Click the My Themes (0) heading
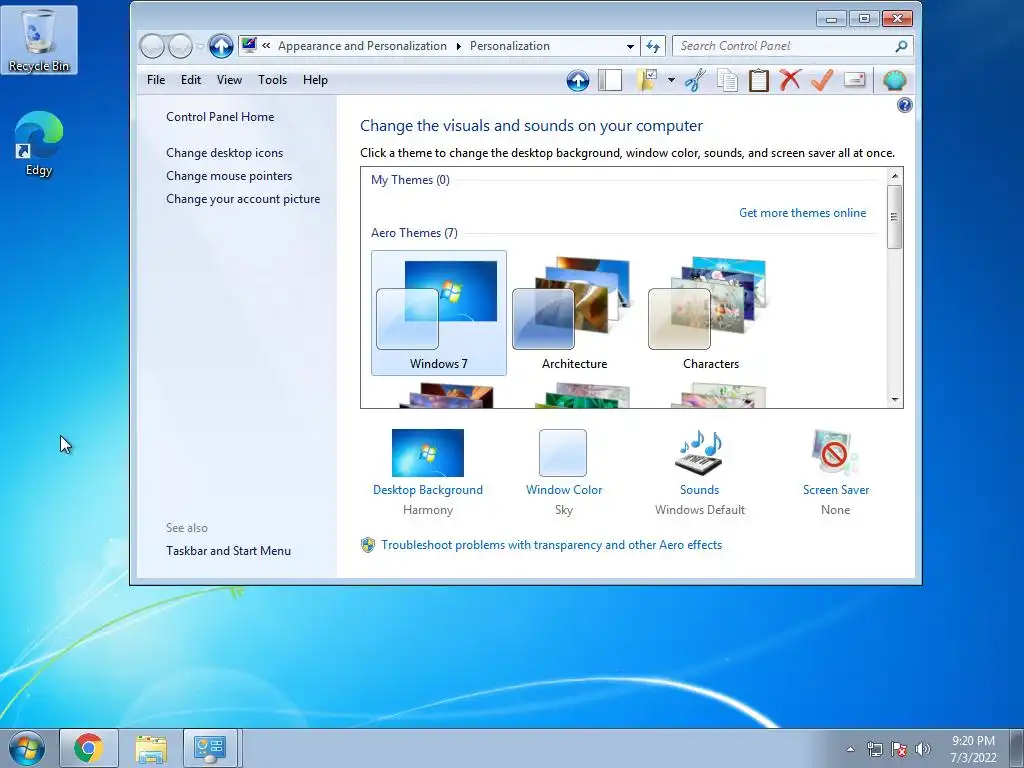This screenshot has width=1024, height=768. [x=410, y=180]
